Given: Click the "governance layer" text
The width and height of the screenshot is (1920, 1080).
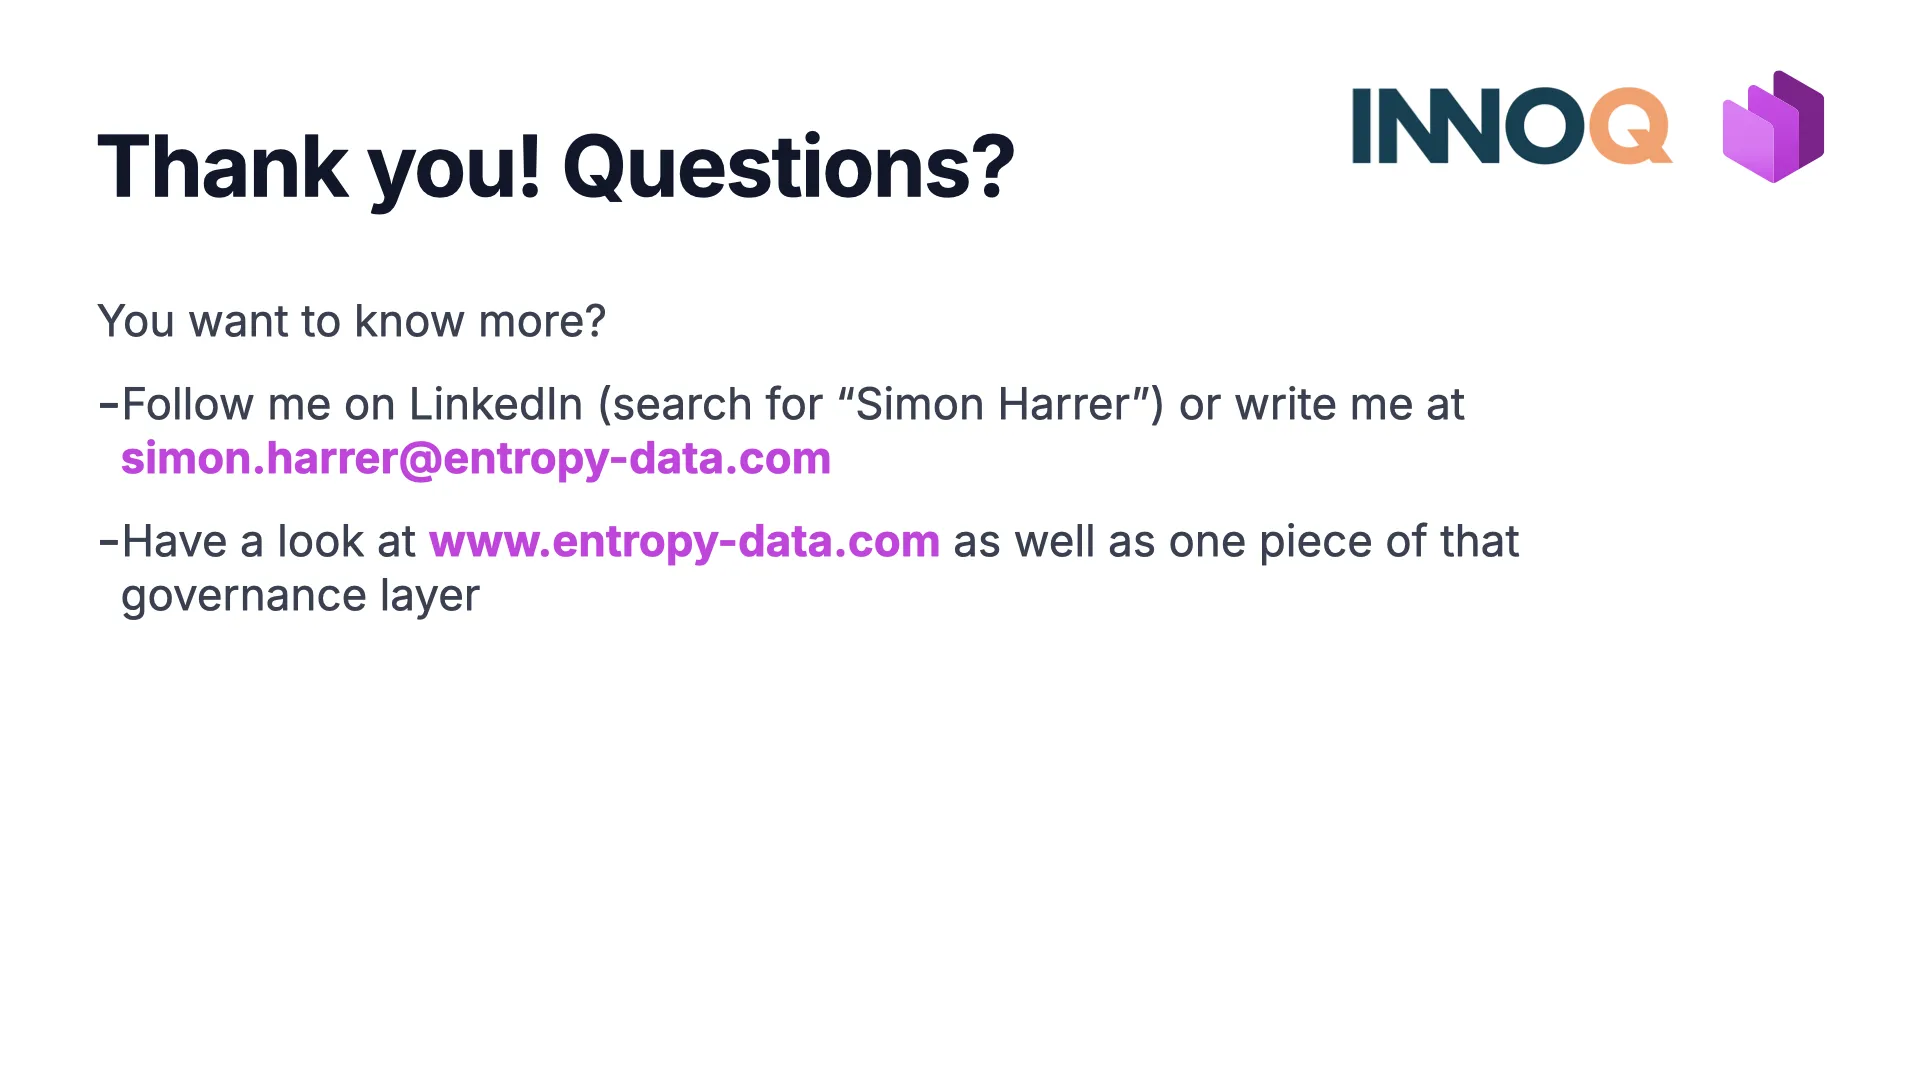Looking at the screenshot, I should (300, 596).
